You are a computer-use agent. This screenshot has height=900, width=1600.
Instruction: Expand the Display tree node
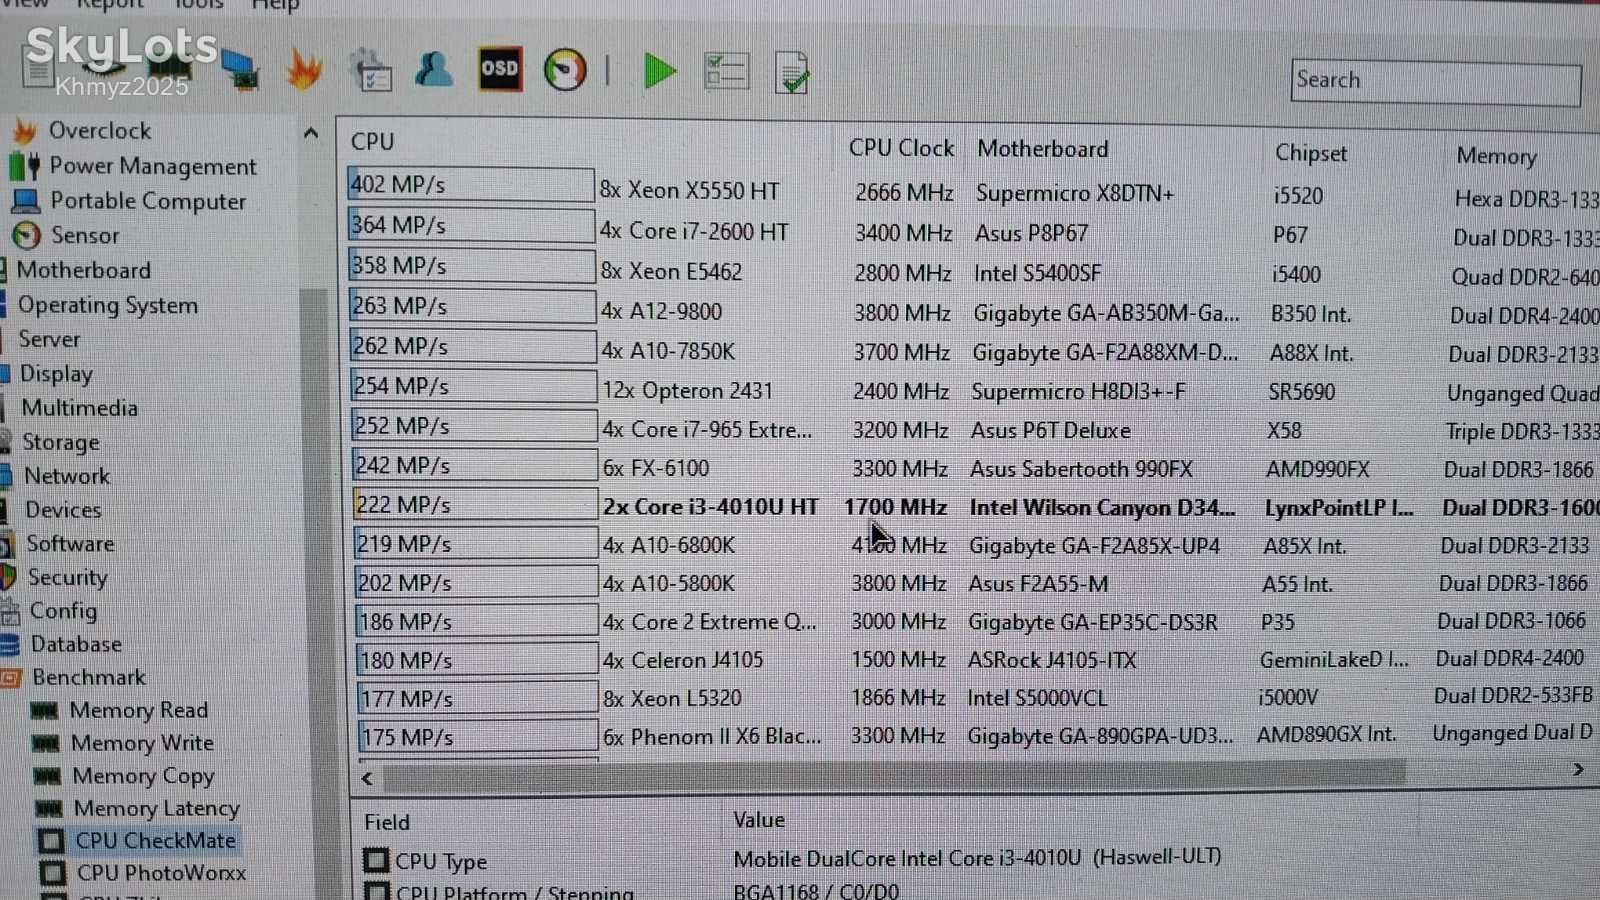point(56,374)
